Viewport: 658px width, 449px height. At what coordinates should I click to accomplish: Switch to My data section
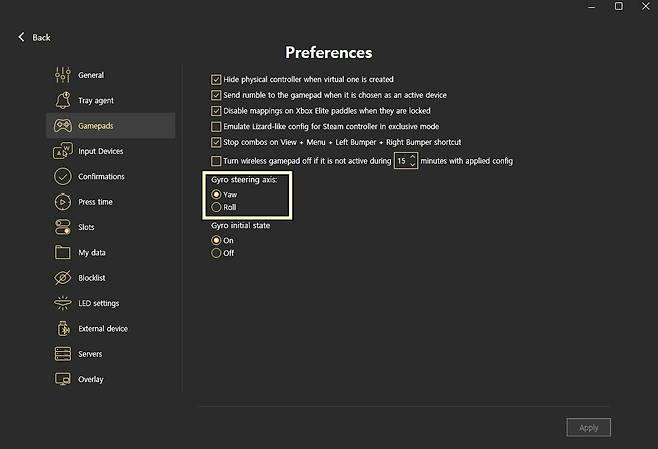tap(91, 253)
